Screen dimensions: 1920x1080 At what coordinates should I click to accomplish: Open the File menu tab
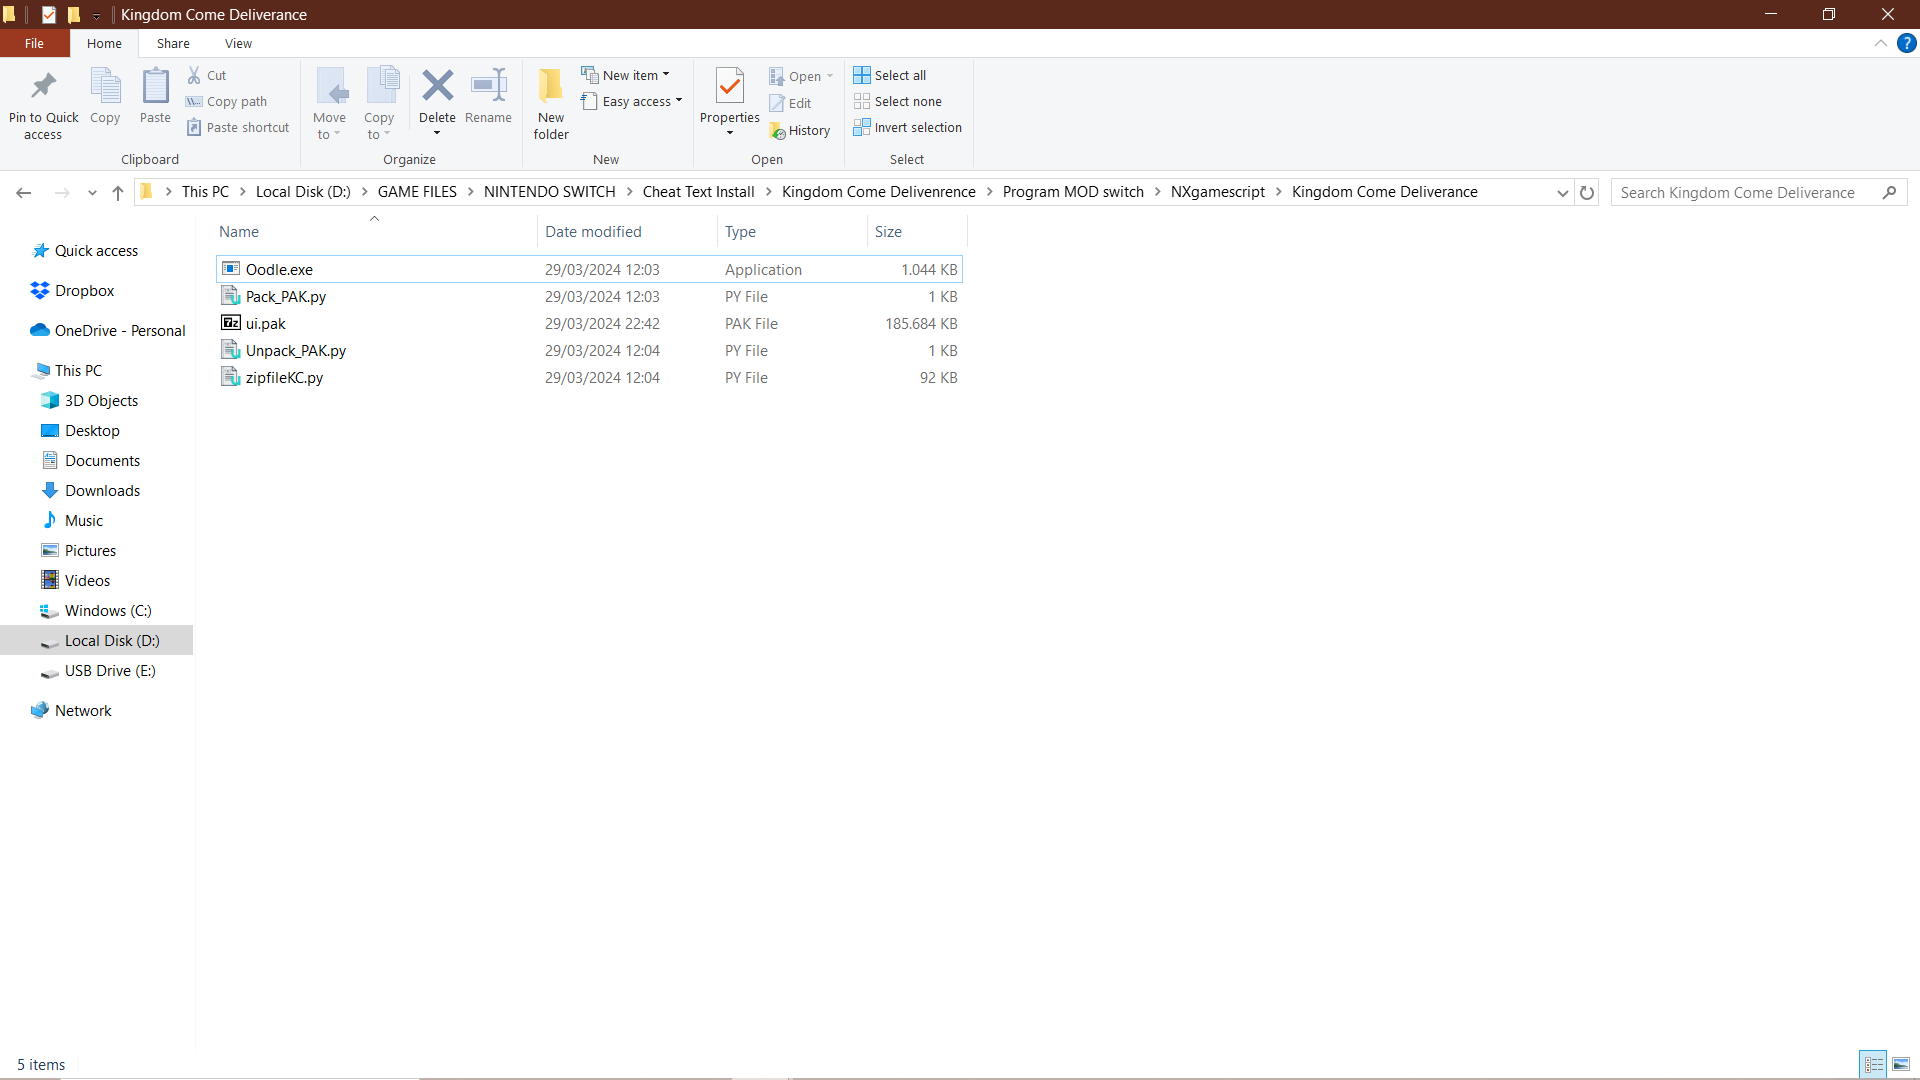click(x=34, y=43)
